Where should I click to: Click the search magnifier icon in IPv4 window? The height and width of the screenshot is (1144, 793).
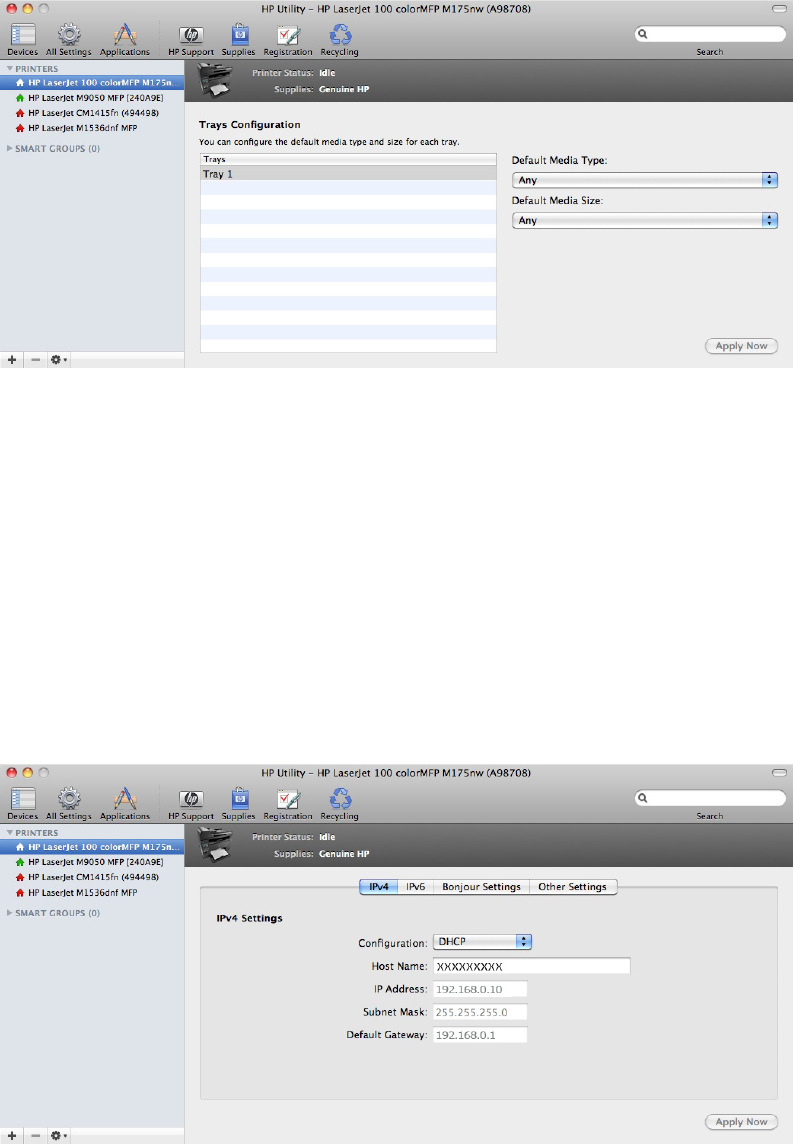coord(643,798)
